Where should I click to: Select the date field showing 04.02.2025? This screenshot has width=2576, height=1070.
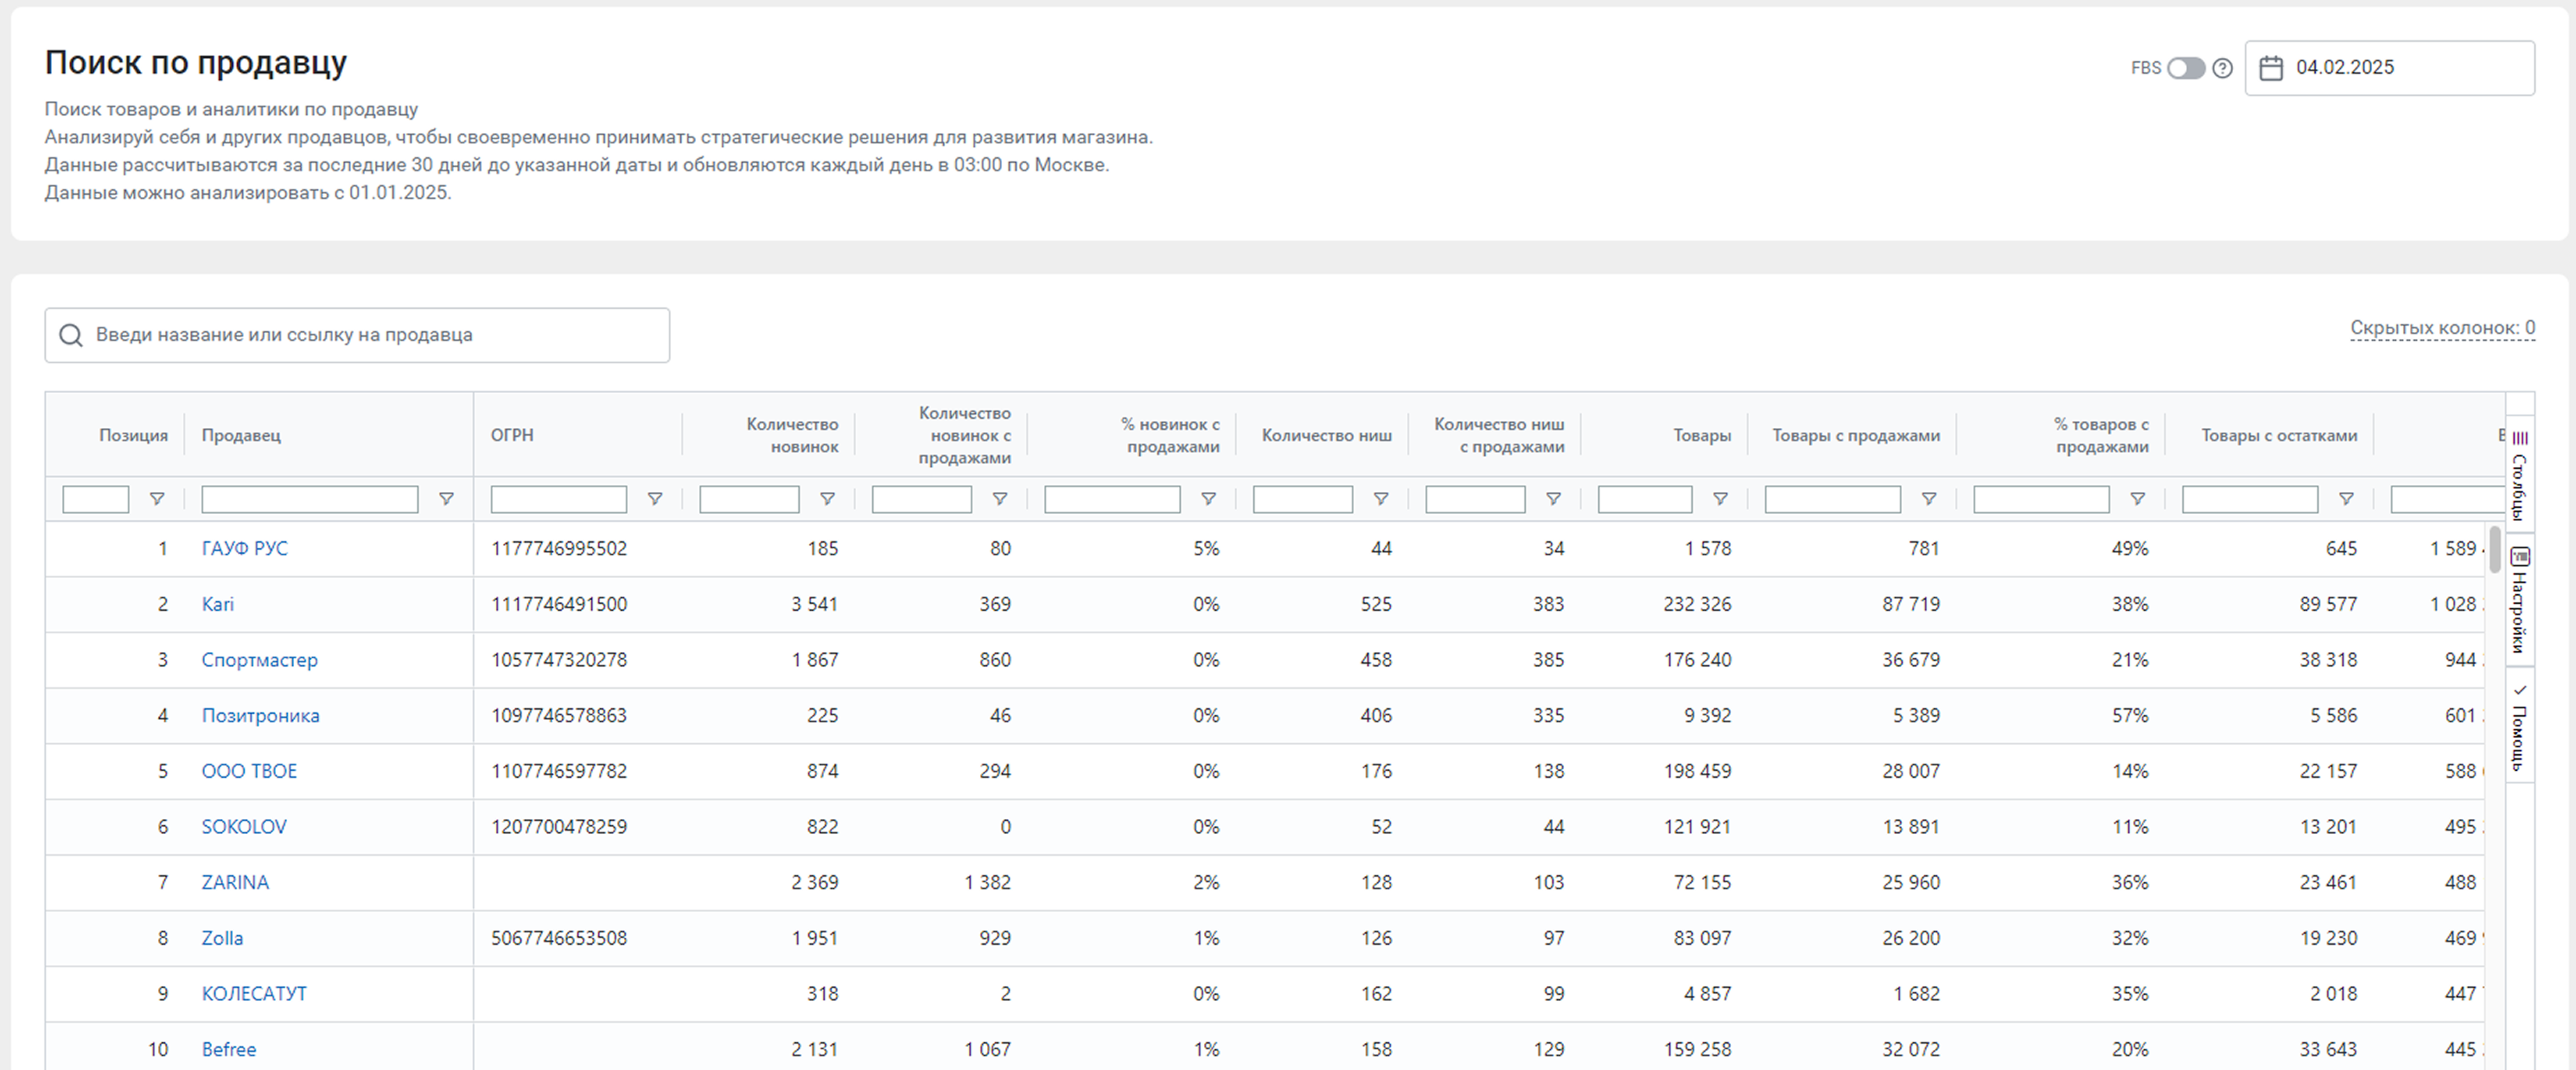tap(2389, 68)
